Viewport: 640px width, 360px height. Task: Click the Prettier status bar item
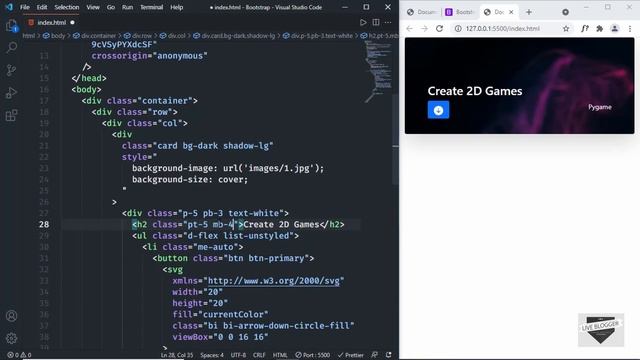(351, 355)
